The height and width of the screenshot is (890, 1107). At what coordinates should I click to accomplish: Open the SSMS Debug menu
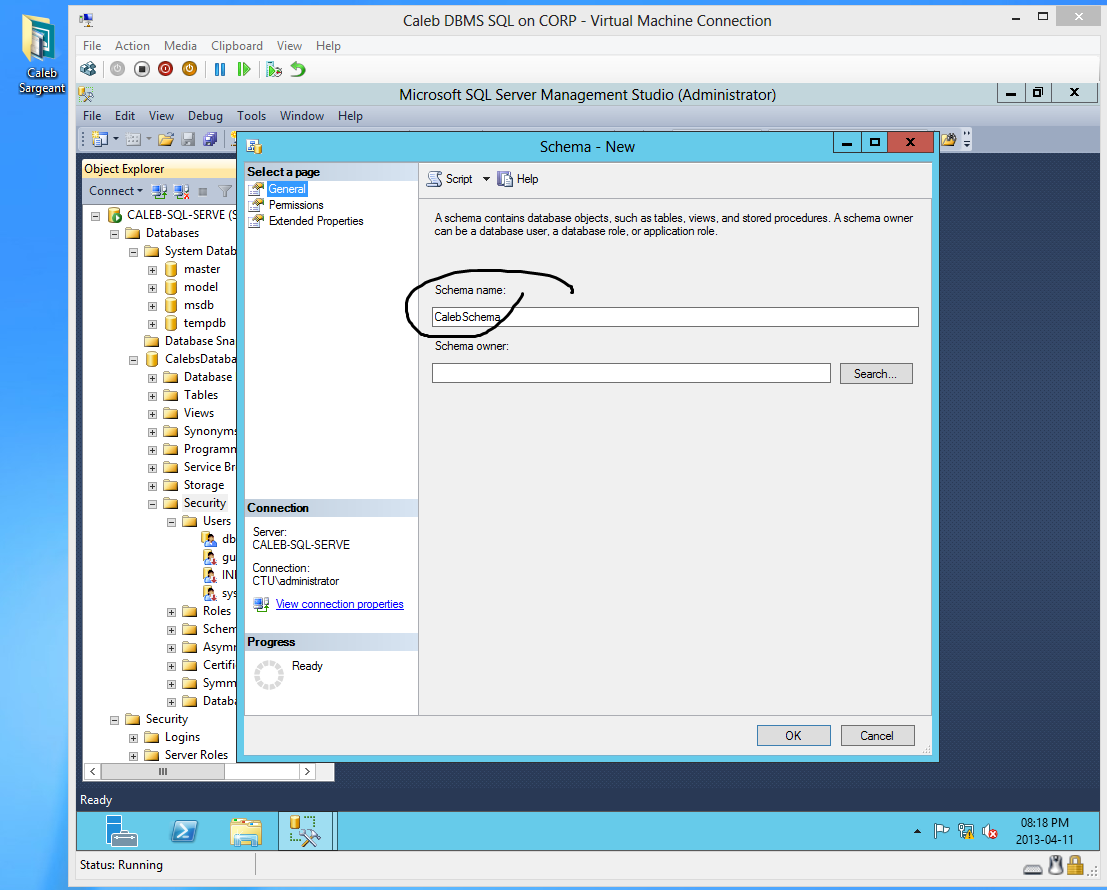pyautogui.click(x=205, y=116)
